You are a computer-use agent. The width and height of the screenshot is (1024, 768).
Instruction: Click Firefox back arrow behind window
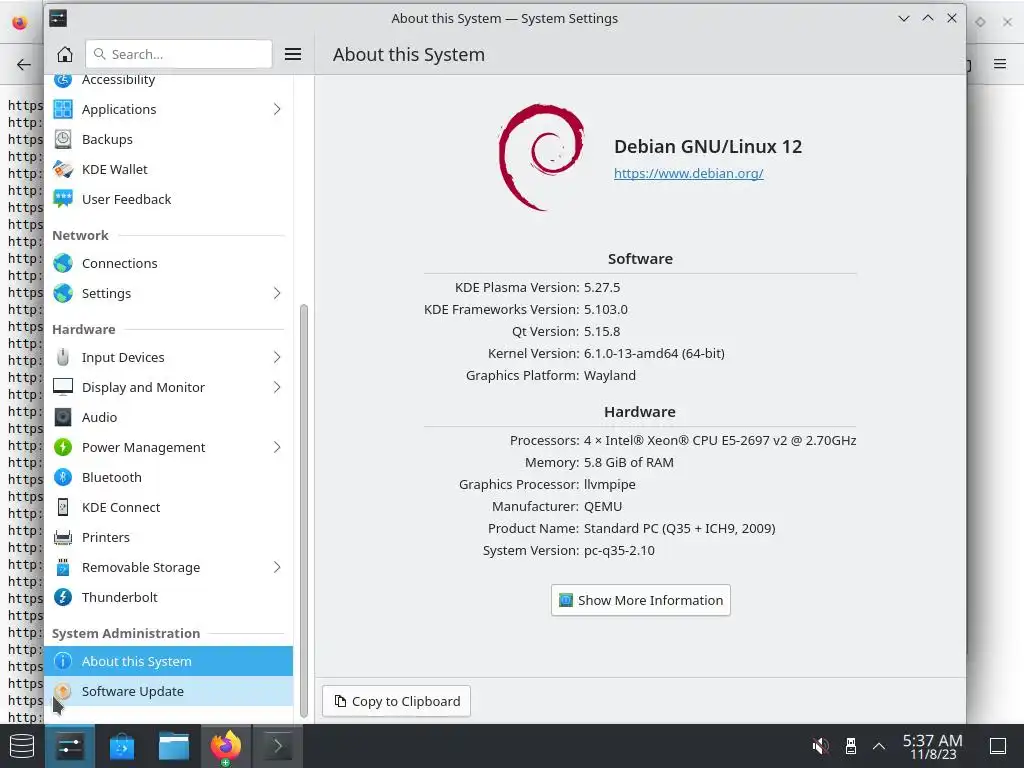click(x=24, y=64)
